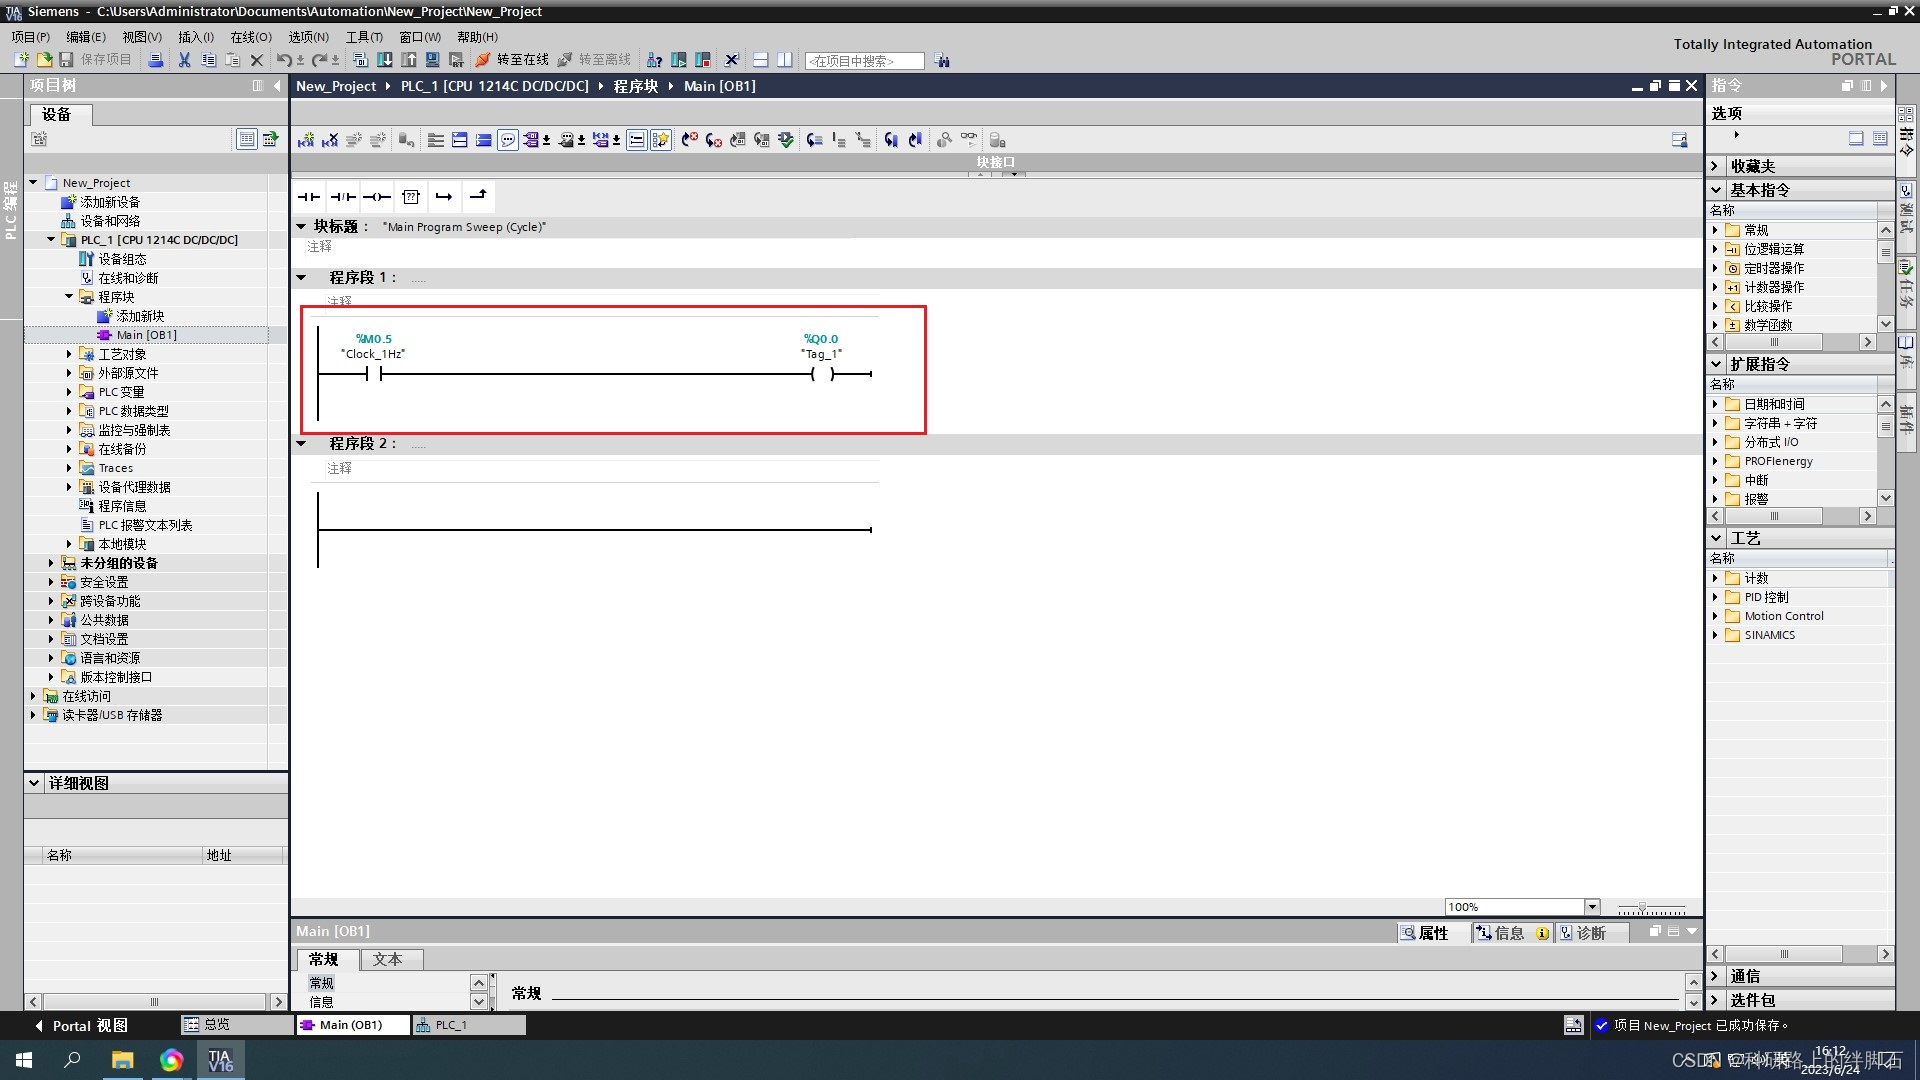Click the split editor vertically icon

click(x=785, y=60)
